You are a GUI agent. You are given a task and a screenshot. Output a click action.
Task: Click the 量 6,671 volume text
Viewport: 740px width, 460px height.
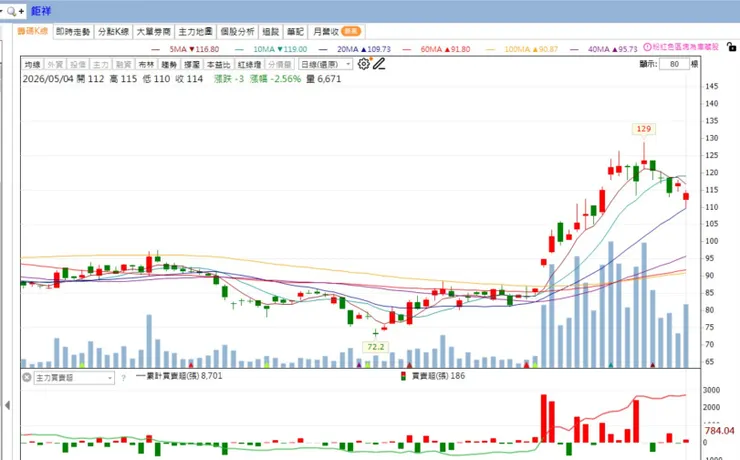[323, 79]
